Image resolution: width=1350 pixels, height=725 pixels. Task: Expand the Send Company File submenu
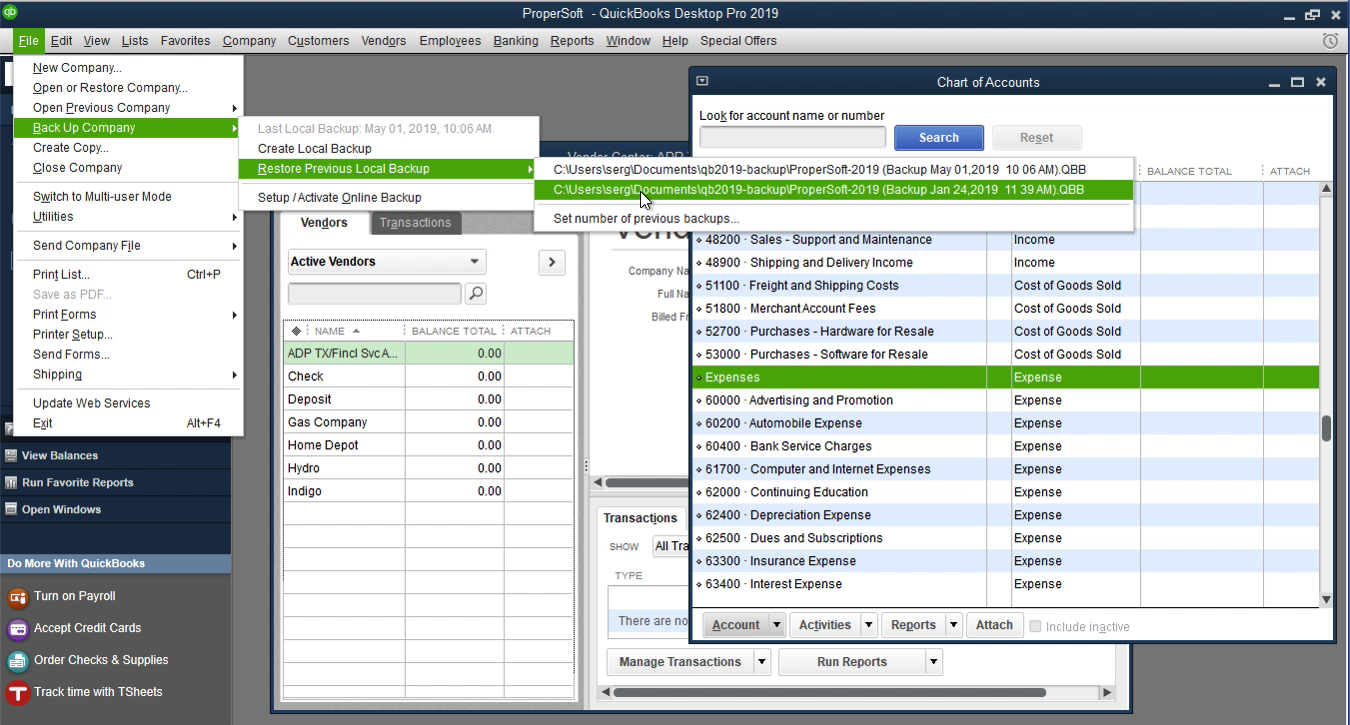click(x=128, y=246)
